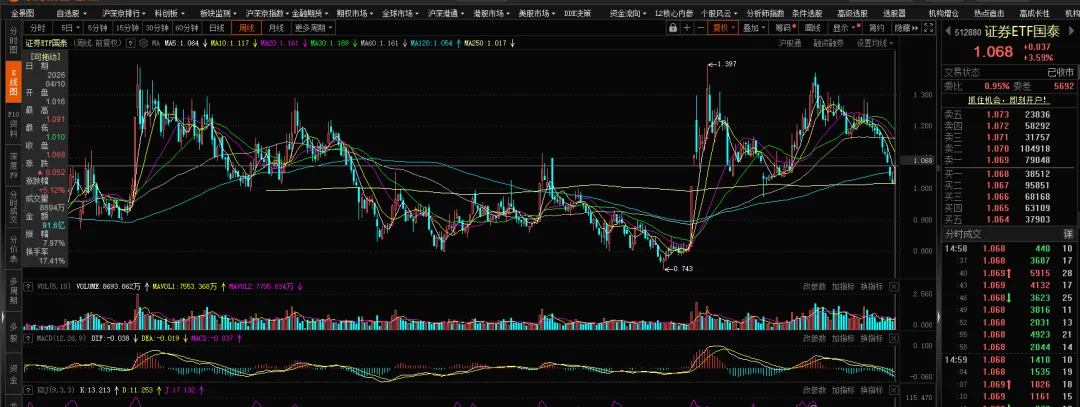Viewport: 1080px width, 407px height.
Task: Click 融资融券 link above chart
Action: point(829,43)
